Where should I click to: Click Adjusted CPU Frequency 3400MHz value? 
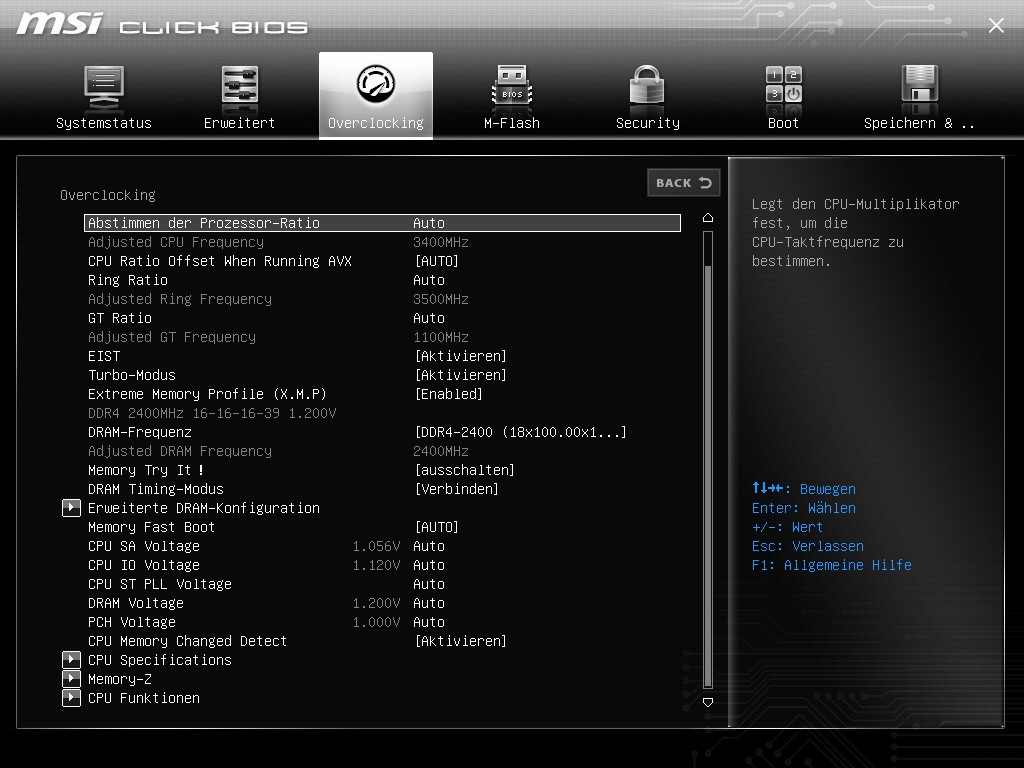pyautogui.click(x=441, y=242)
